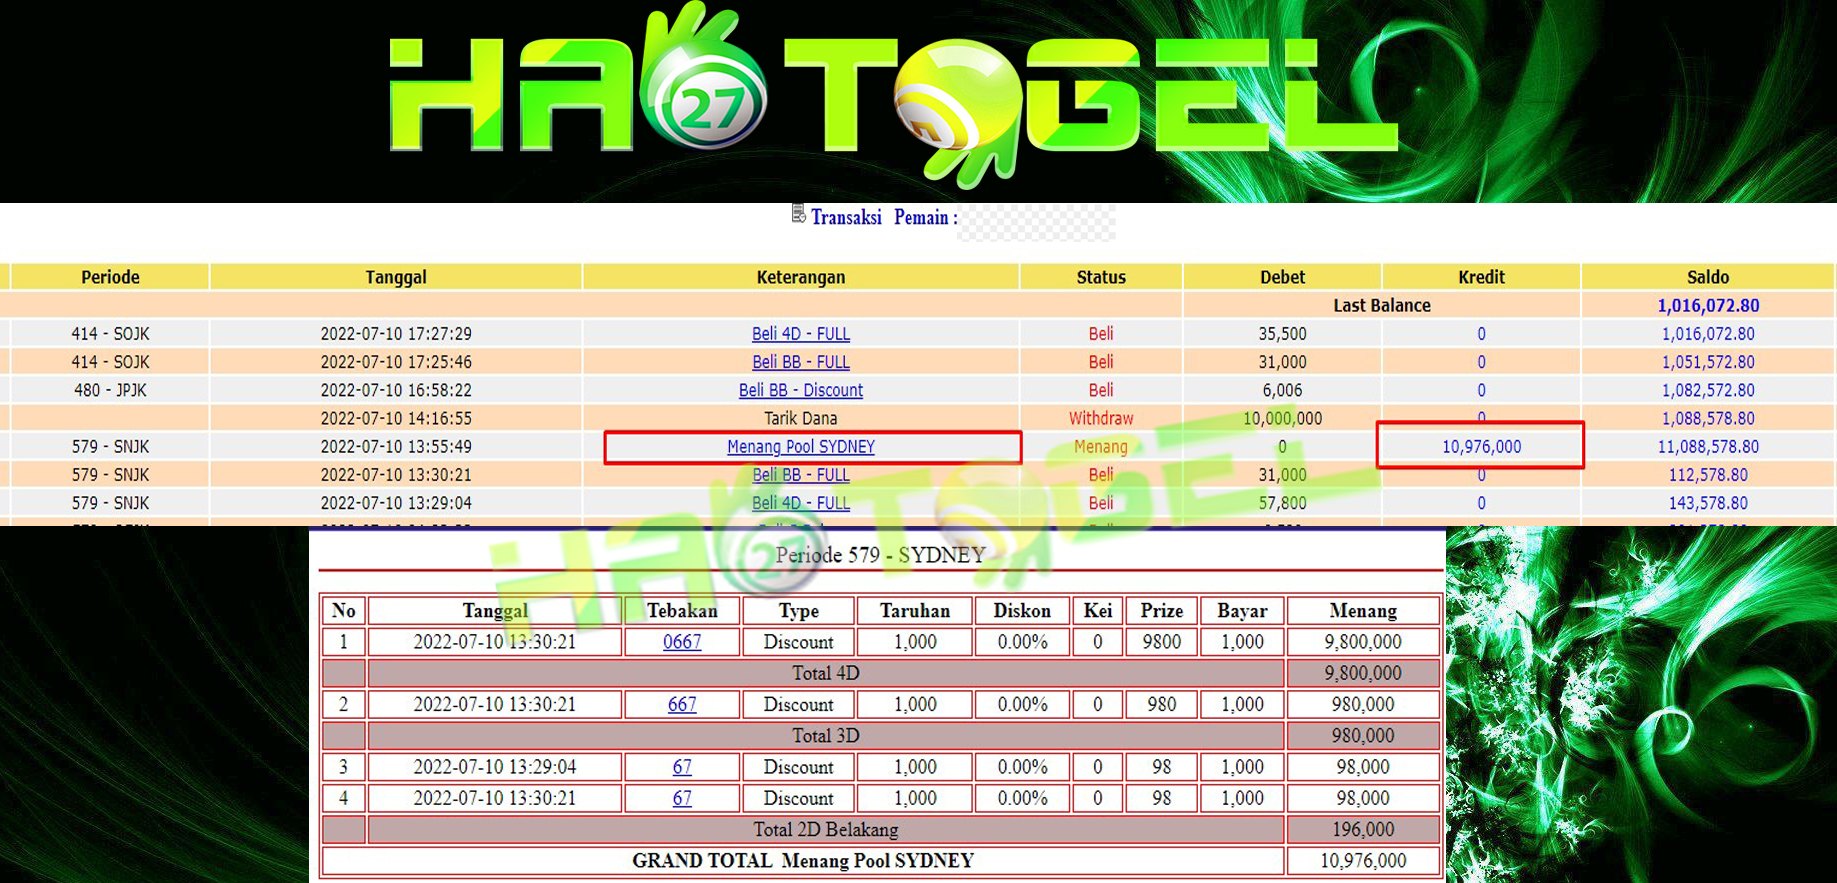Open the Beli BB - FULL link at 13:30:21

801,475
